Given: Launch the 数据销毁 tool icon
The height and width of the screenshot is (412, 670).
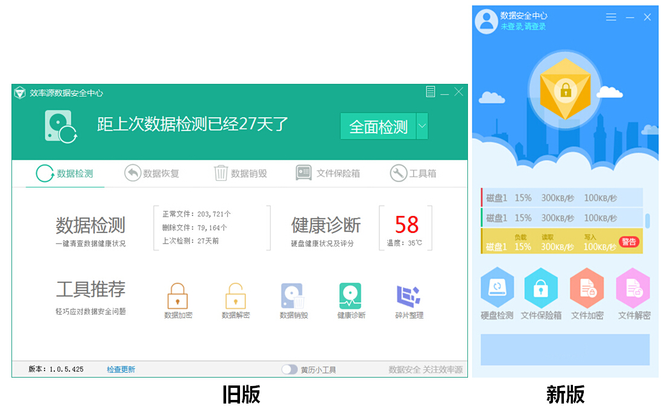Looking at the screenshot, I should [293, 296].
